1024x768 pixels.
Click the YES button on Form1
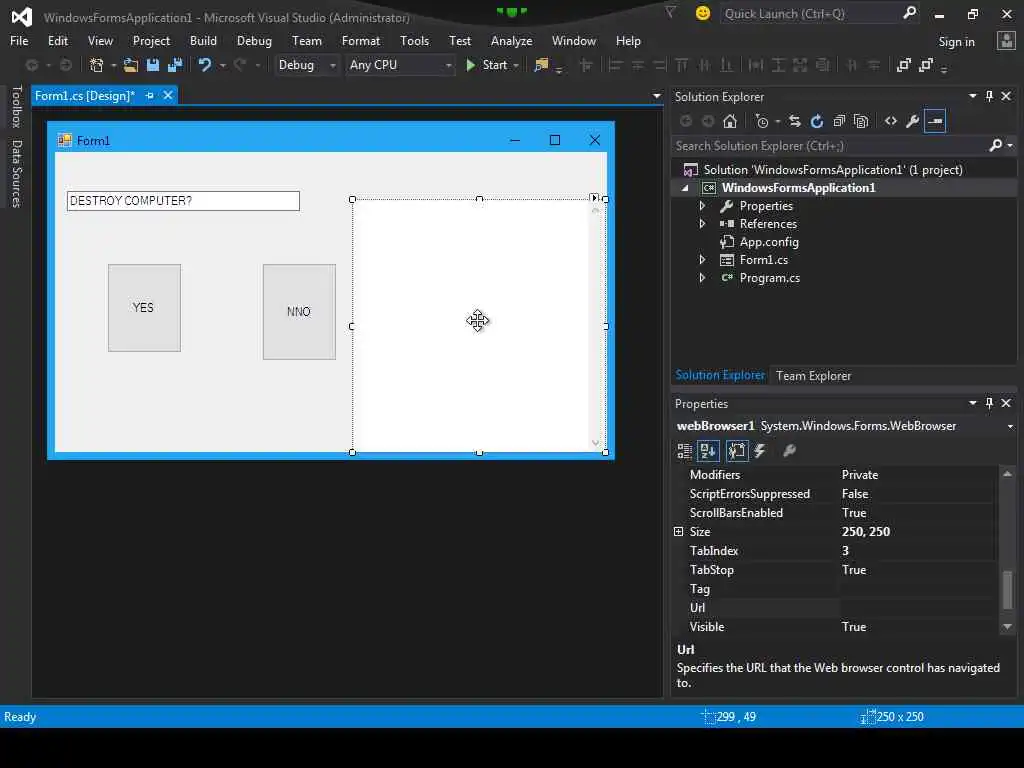coord(144,308)
